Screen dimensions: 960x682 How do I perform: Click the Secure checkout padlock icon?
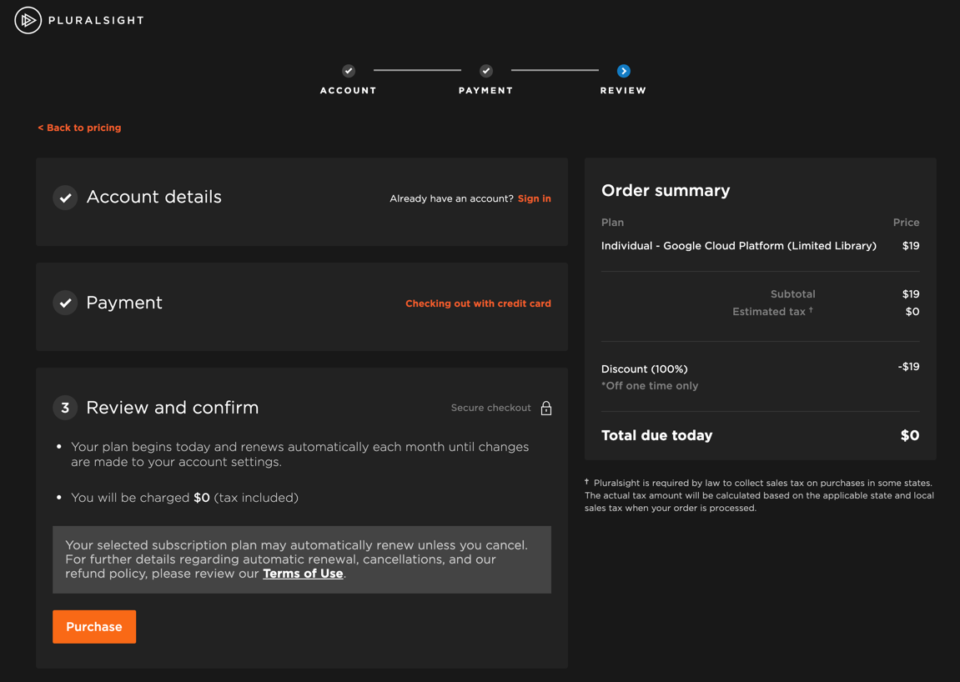coord(546,408)
